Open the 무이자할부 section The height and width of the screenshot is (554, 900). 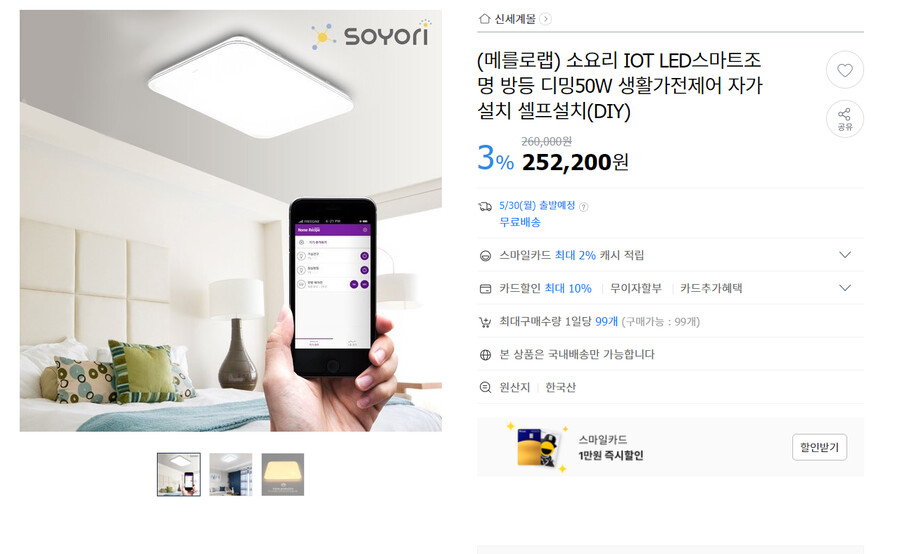coord(635,288)
